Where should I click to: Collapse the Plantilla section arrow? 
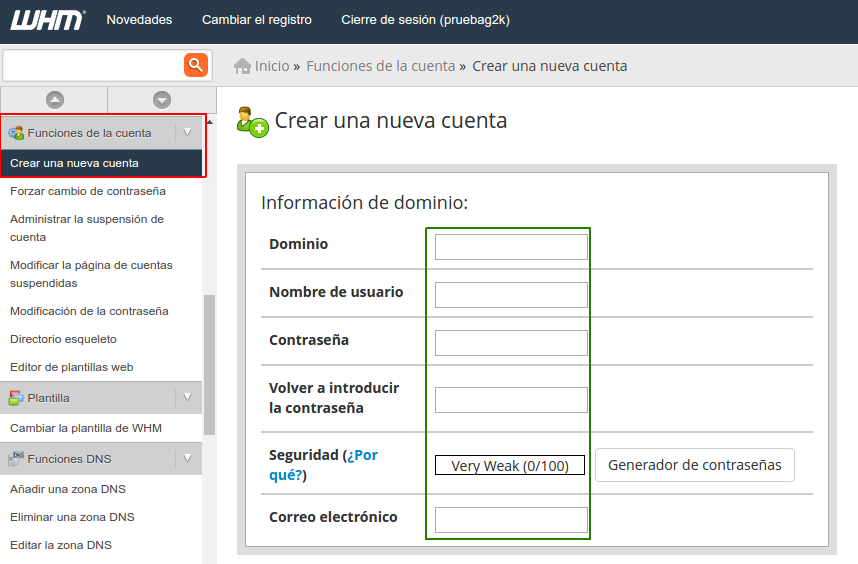pos(188,398)
